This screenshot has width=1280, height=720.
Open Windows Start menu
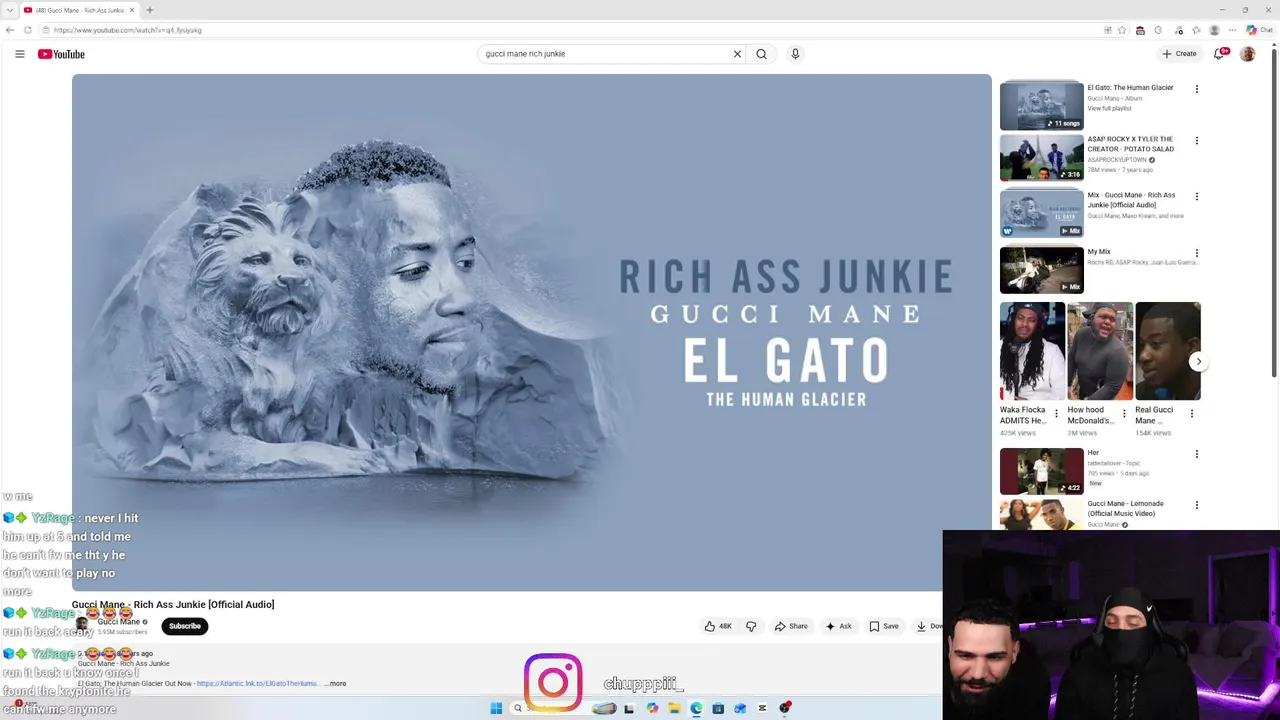(x=496, y=708)
